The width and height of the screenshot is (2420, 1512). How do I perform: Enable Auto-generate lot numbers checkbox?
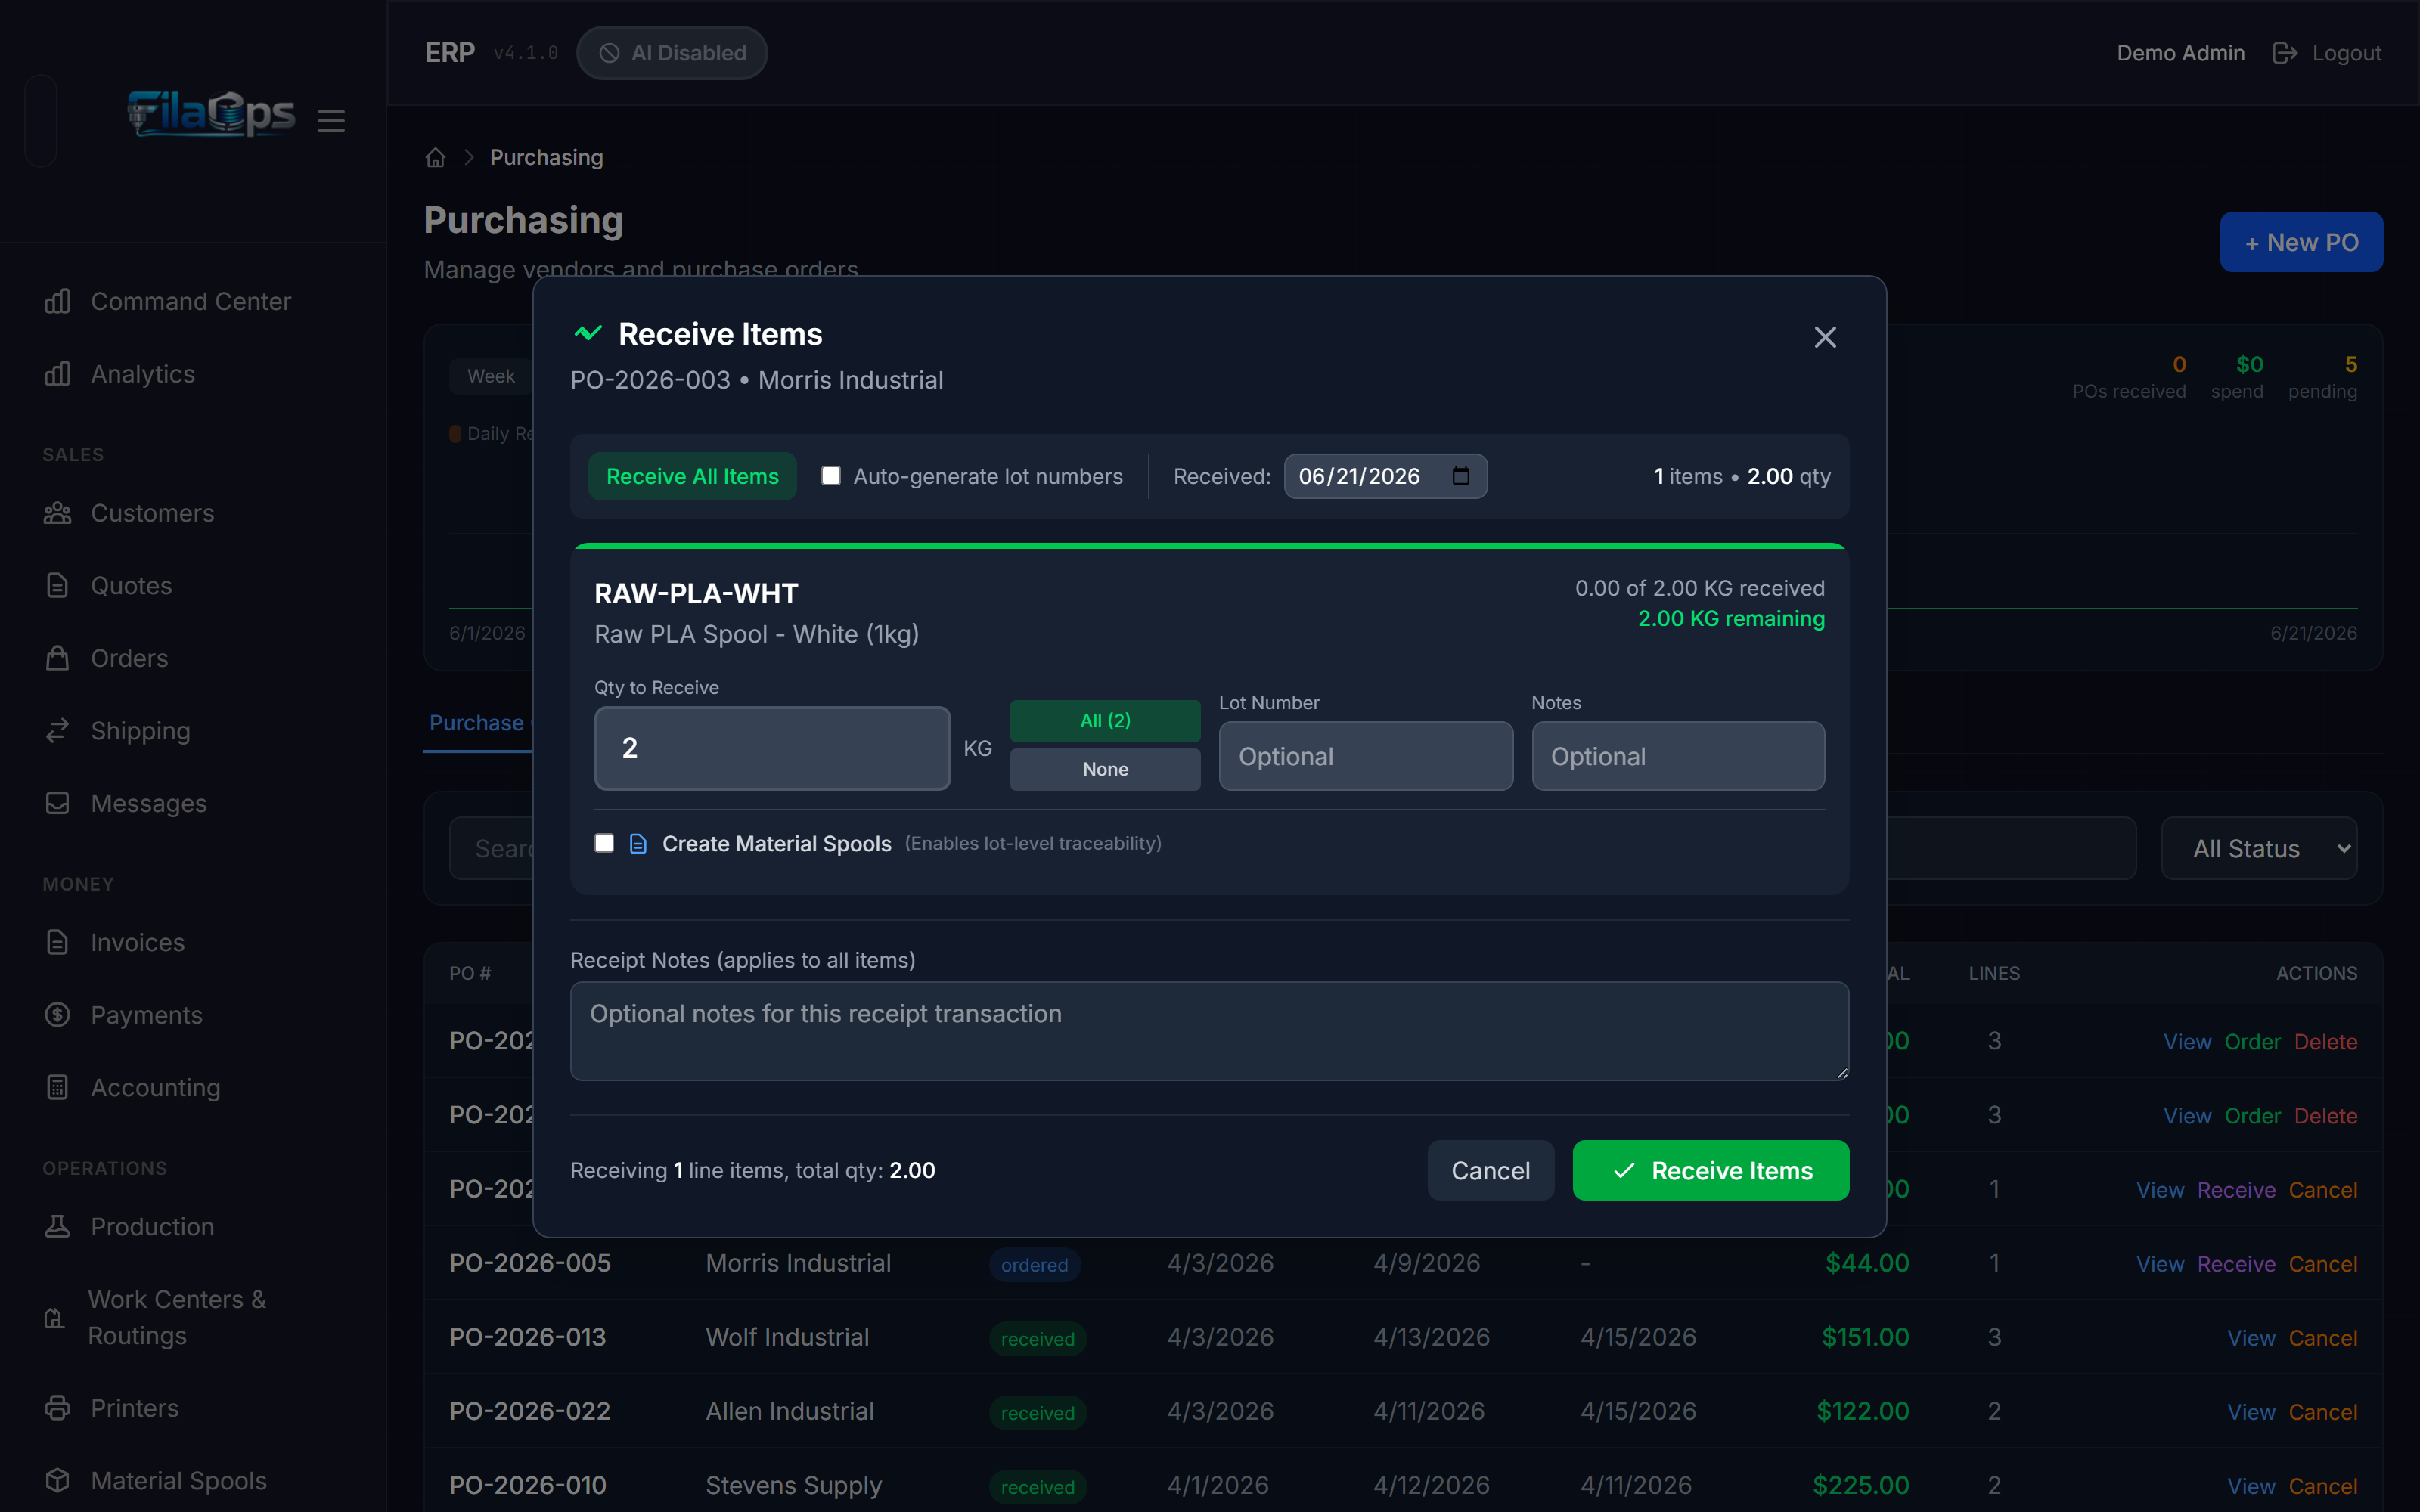pos(831,476)
